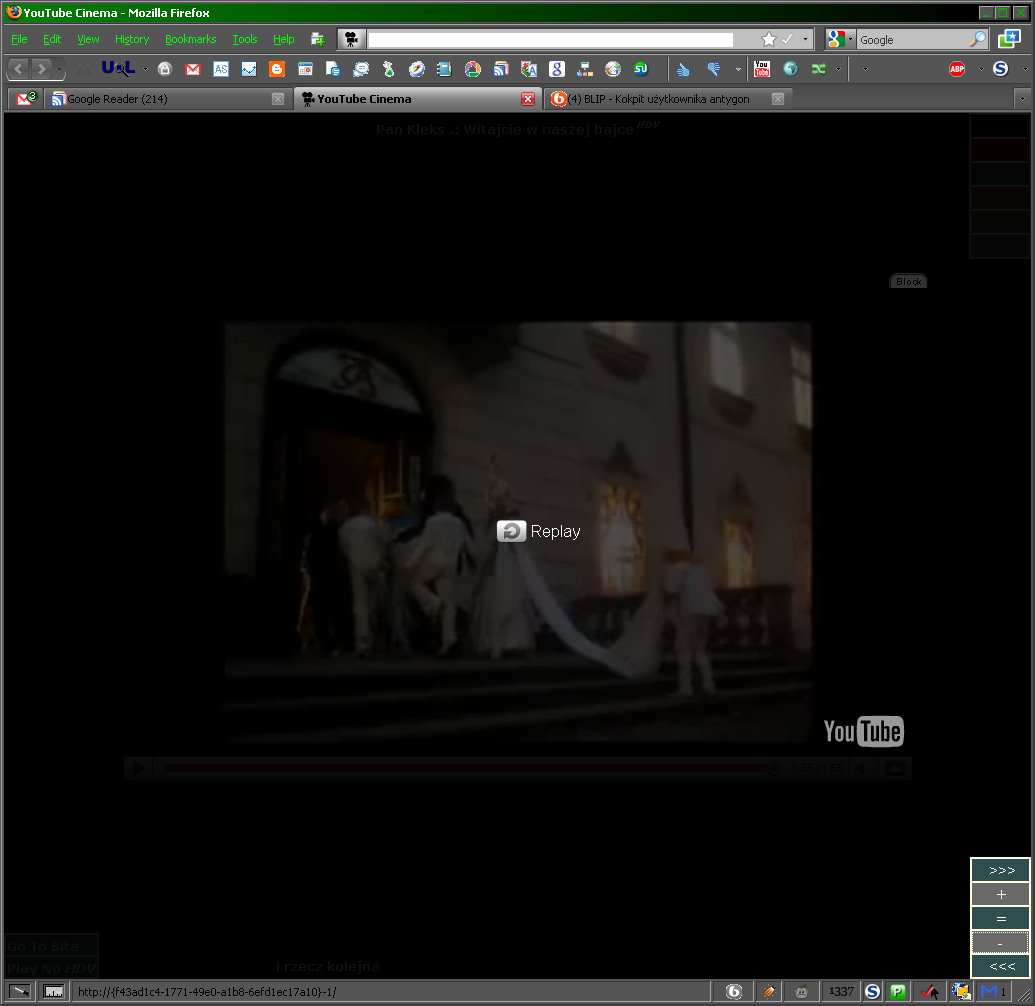The width and height of the screenshot is (1035, 1006).
Task: Open the Google Analytics chart icon
Action: pyautogui.click(x=249, y=69)
